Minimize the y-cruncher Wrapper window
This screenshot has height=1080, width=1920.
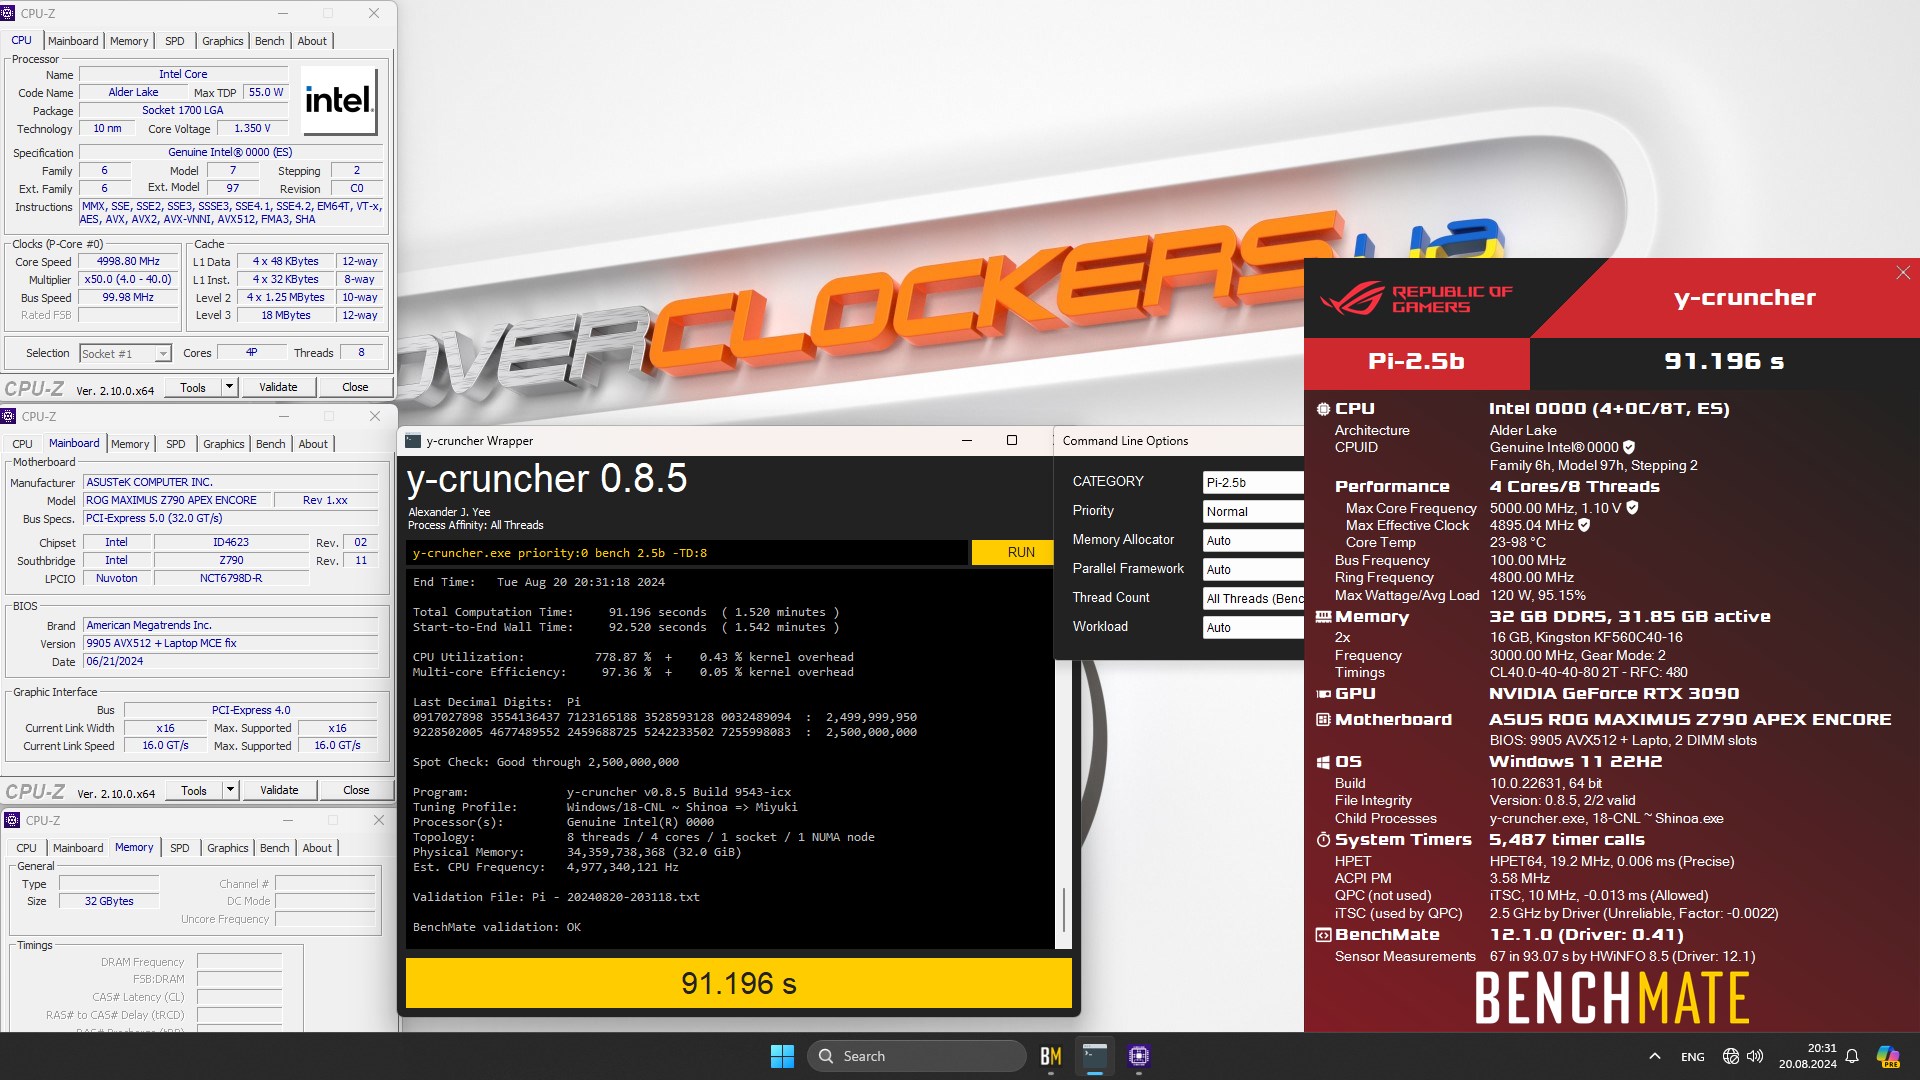(967, 440)
